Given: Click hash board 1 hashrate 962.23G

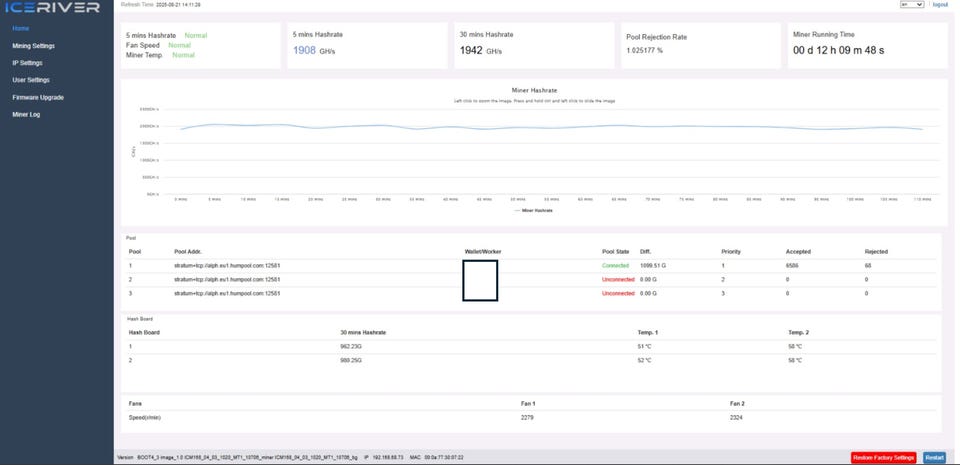Looking at the screenshot, I should click(x=351, y=346).
